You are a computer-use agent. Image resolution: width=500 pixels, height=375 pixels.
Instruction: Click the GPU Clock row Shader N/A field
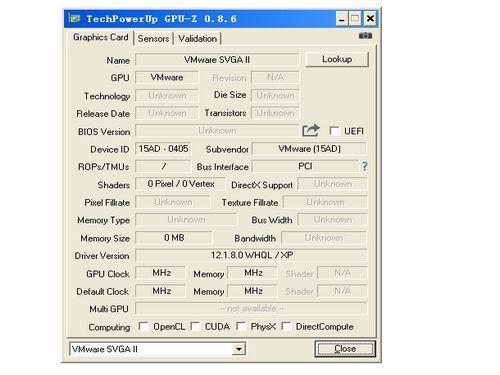342,273
